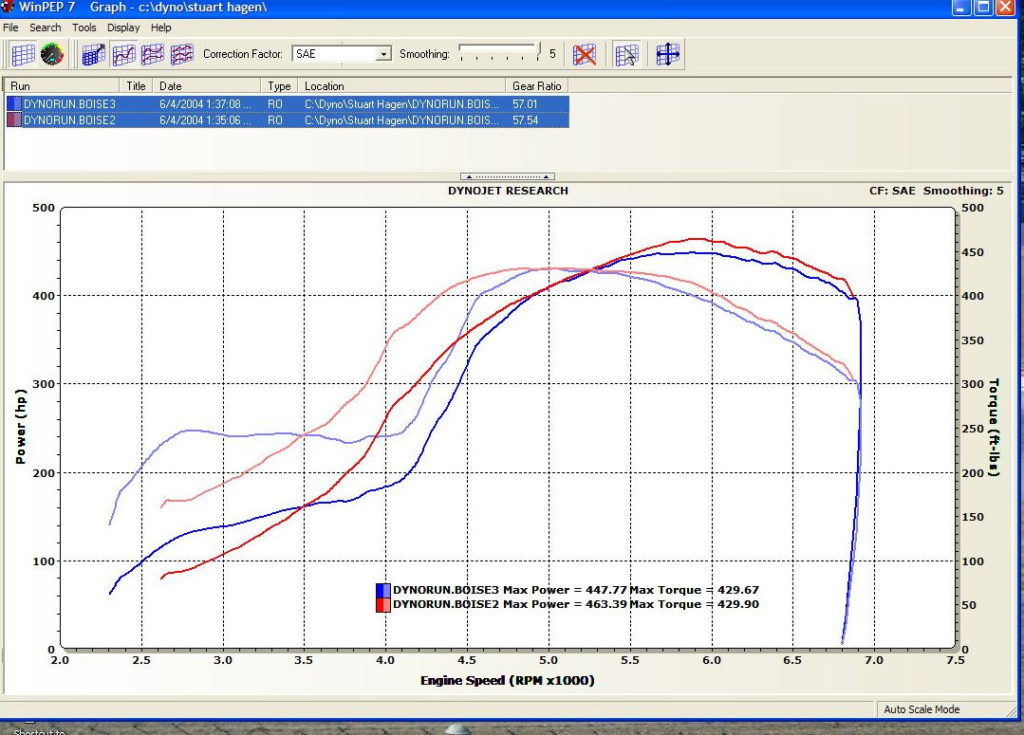The width and height of the screenshot is (1024, 735).
Task: Open the Tools menu
Action: tap(83, 27)
